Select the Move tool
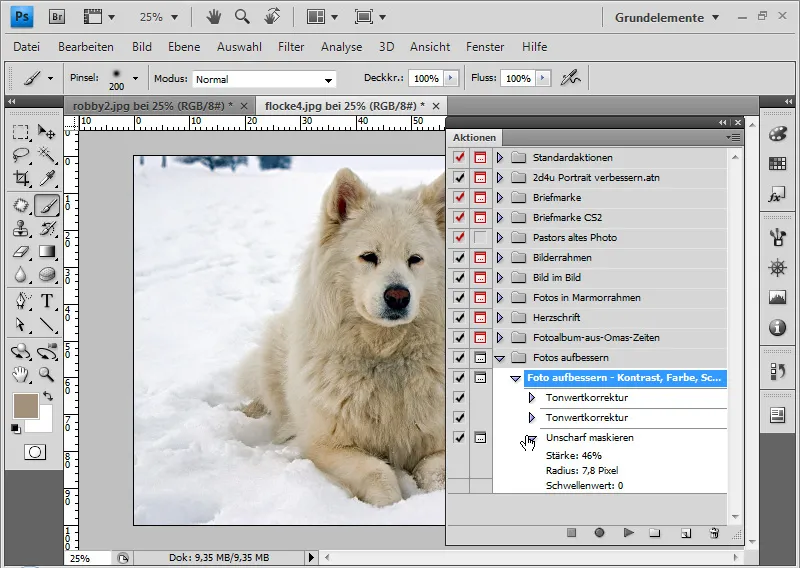800x568 pixels. point(47,133)
